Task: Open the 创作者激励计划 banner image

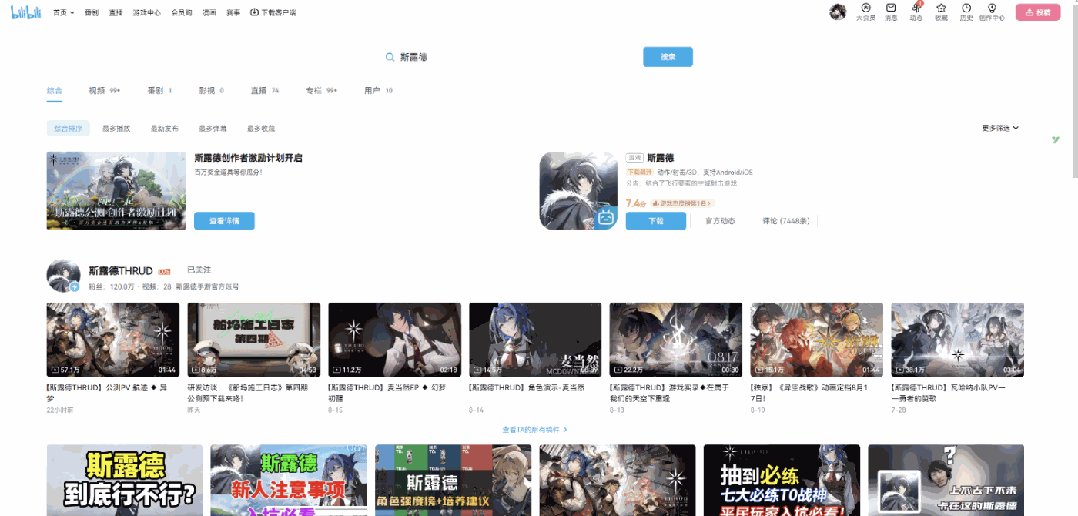Action: coord(116,191)
